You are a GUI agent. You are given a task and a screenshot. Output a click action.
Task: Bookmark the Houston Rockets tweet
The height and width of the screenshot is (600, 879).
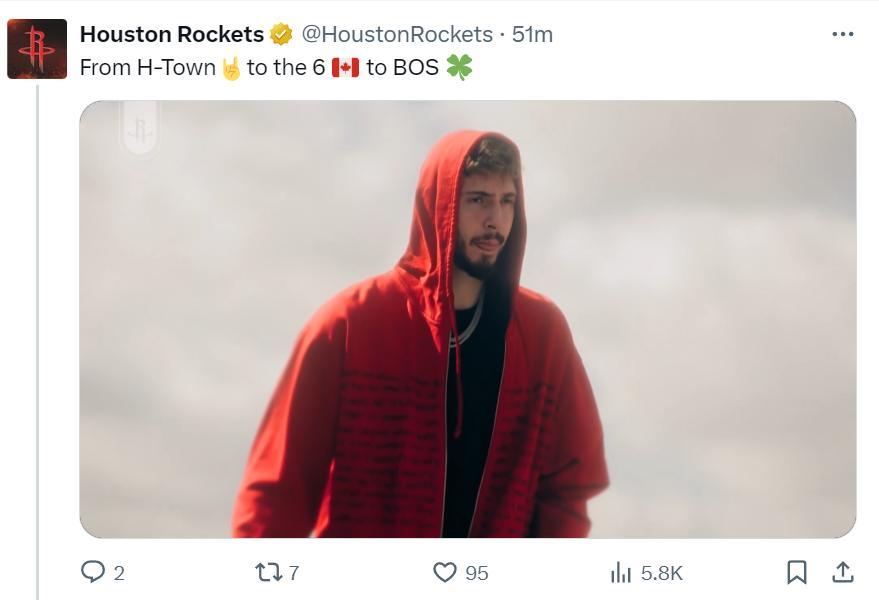click(x=797, y=572)
